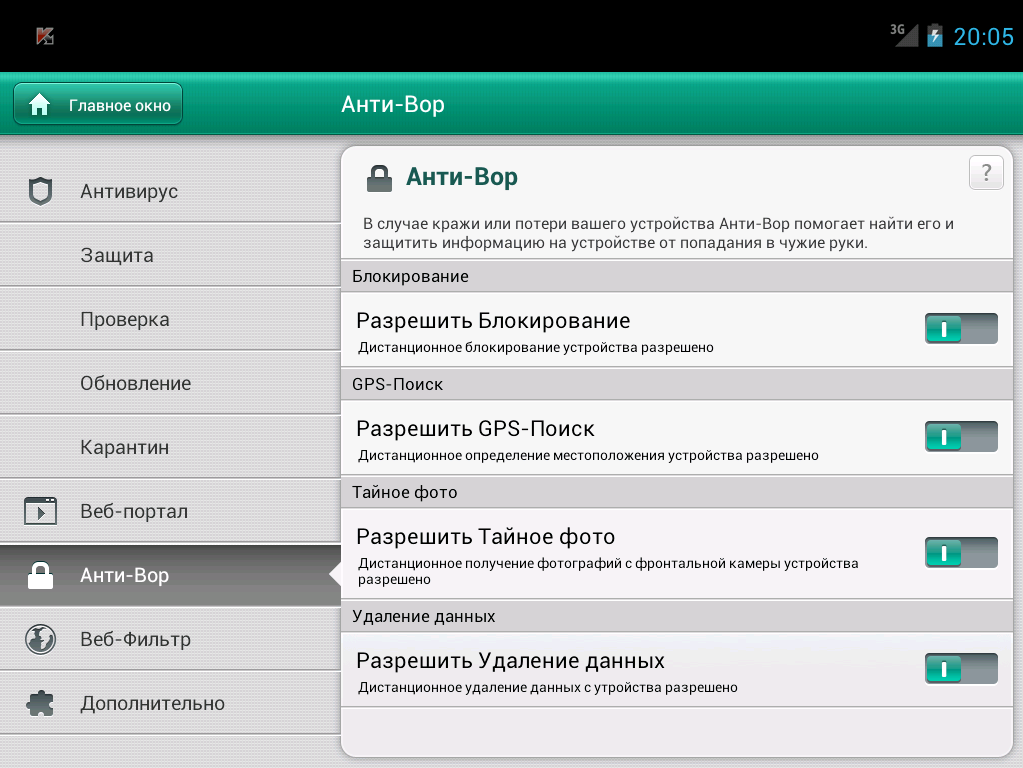Click the shield icon beside Антивирус

40,191
